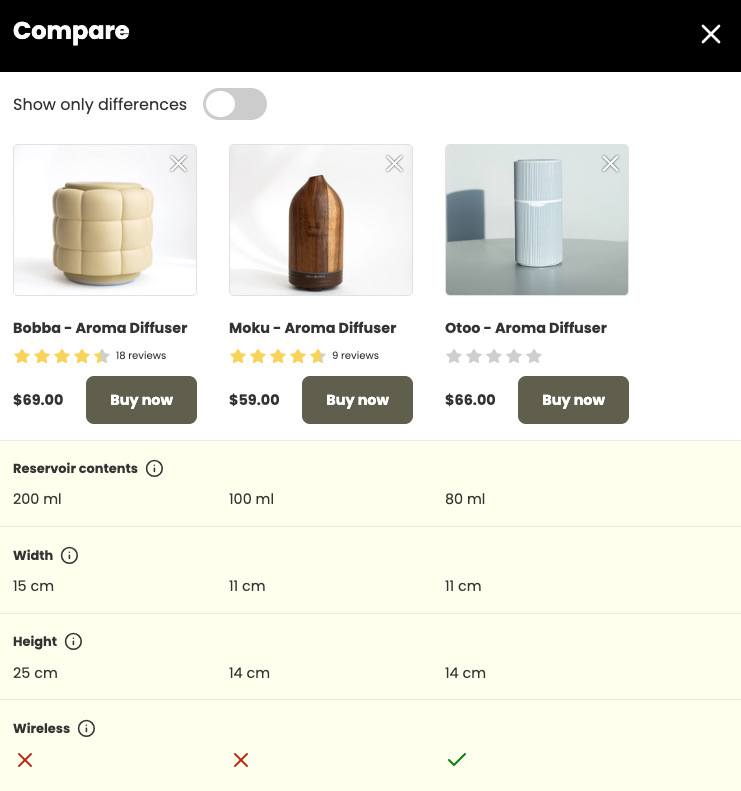Viewport: 741px width, 791px height.
Task: Remove Moku diffuser from comparison
Action: [x=394, y=163]
